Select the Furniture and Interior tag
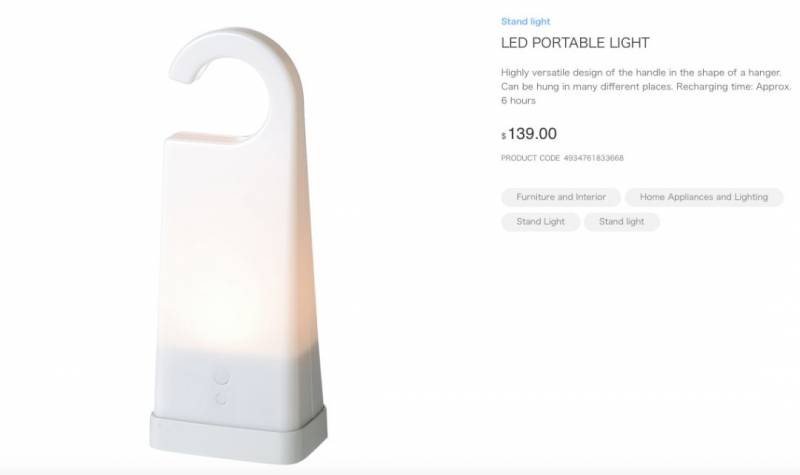Viewport: 800px width, 475px height. click(x=561, y=197)
